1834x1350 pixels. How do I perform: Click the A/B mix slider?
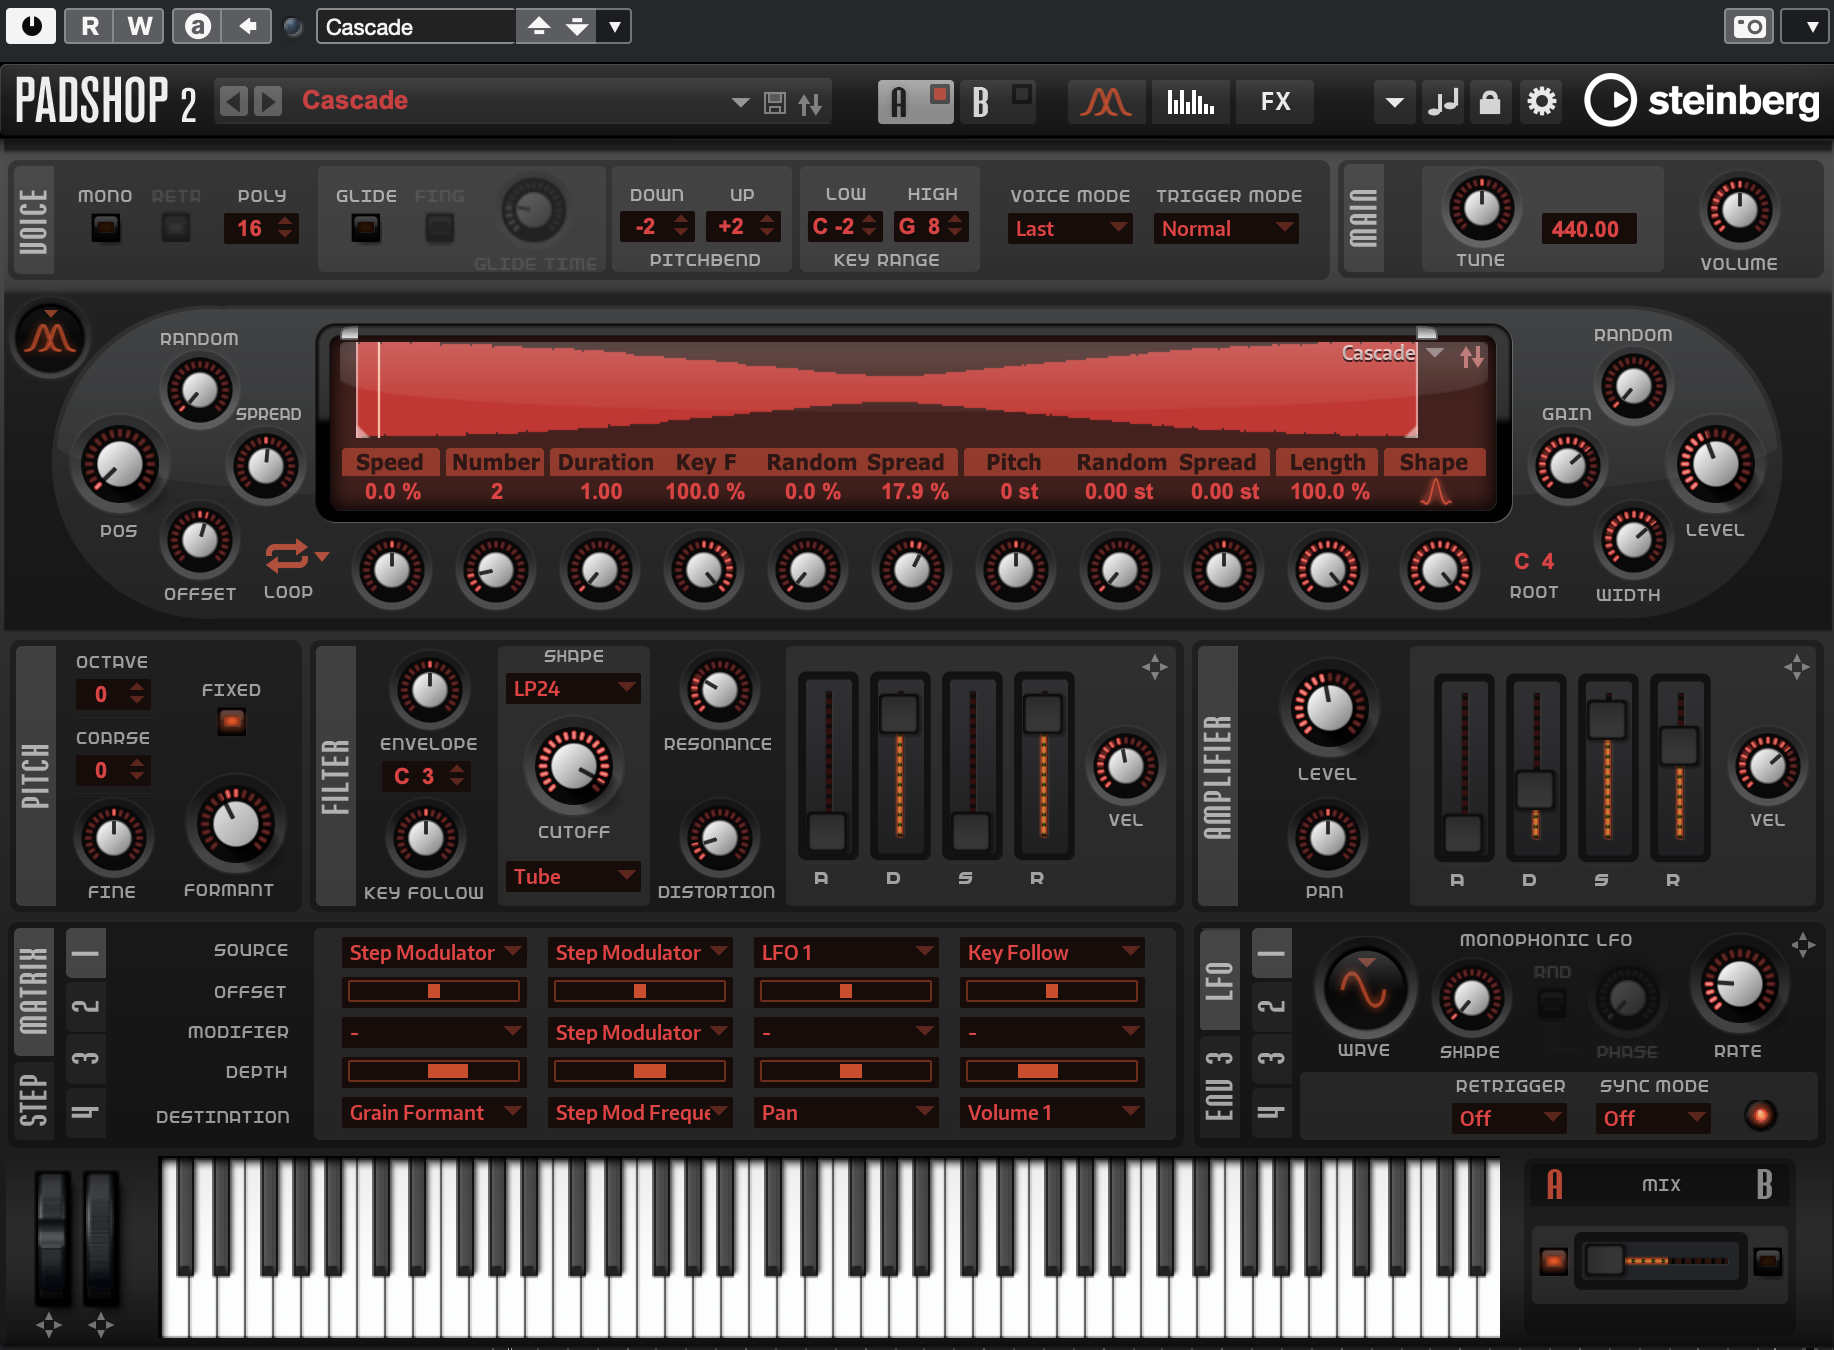point(1661,1261)
